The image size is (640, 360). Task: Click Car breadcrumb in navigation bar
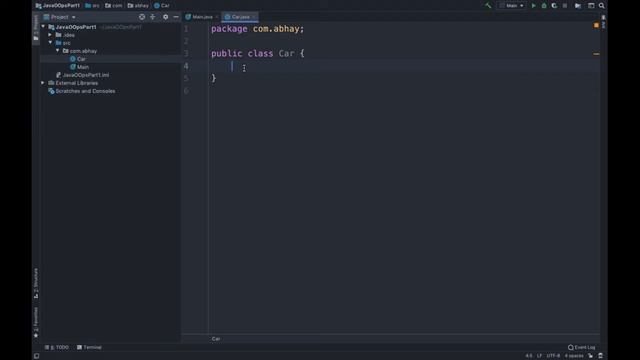[162, 6]
